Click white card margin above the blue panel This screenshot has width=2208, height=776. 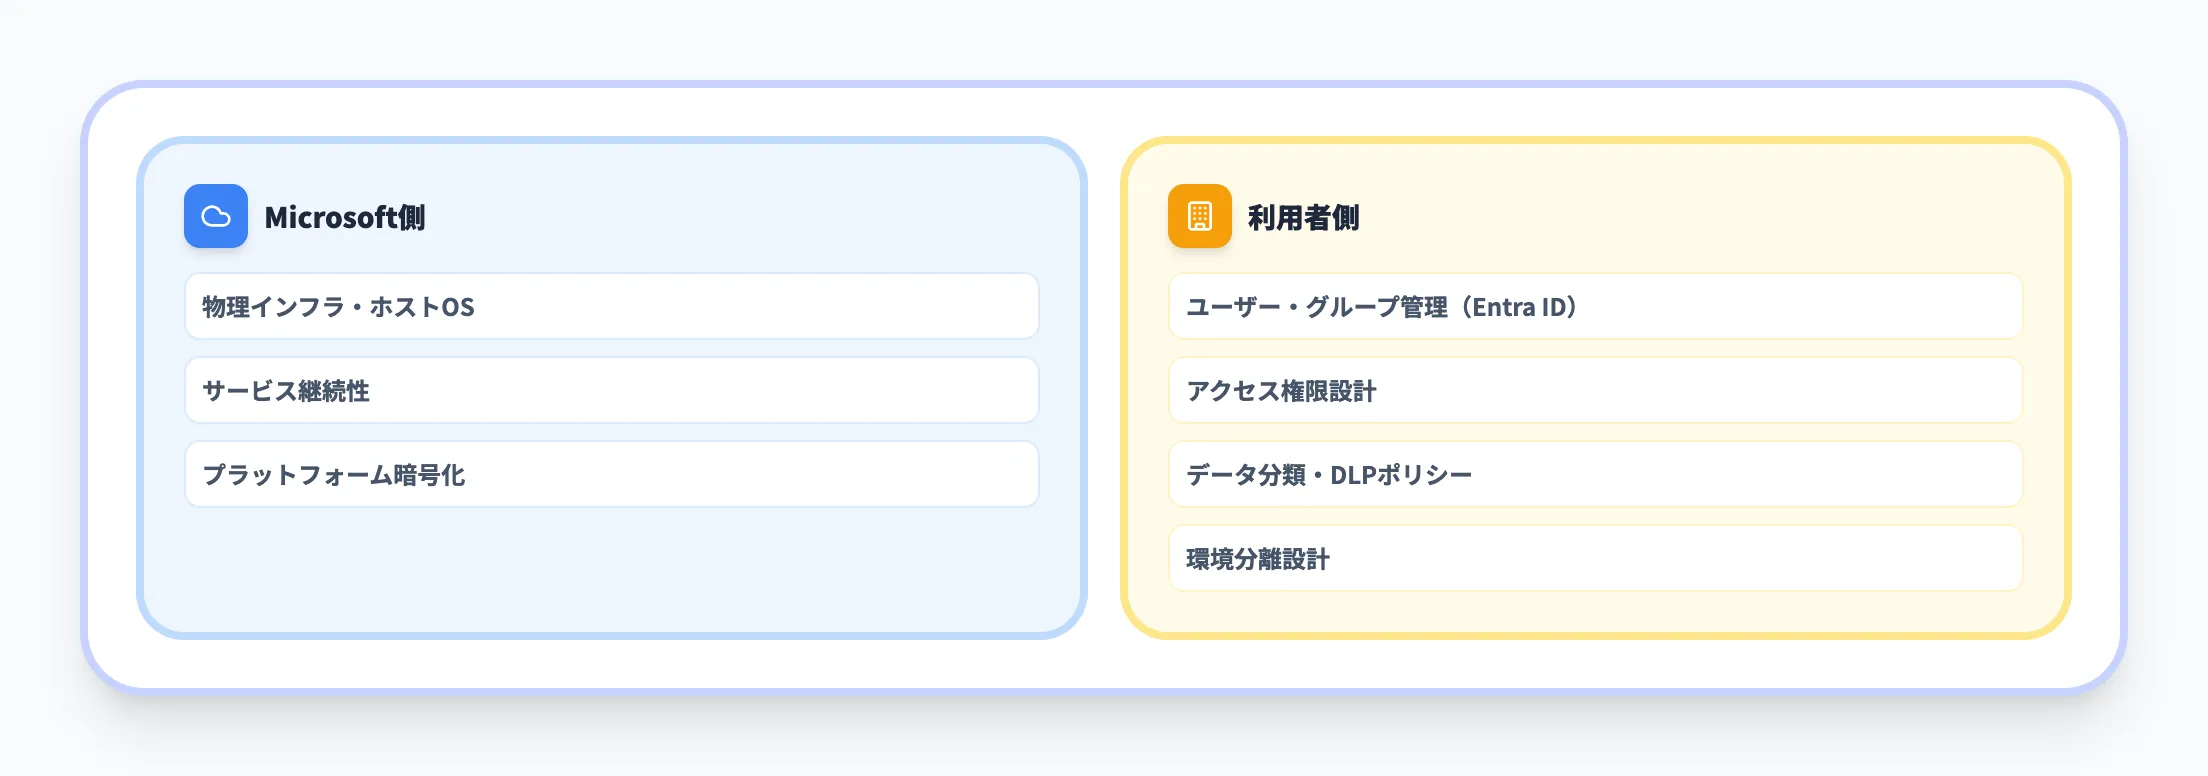coord(610,112)
